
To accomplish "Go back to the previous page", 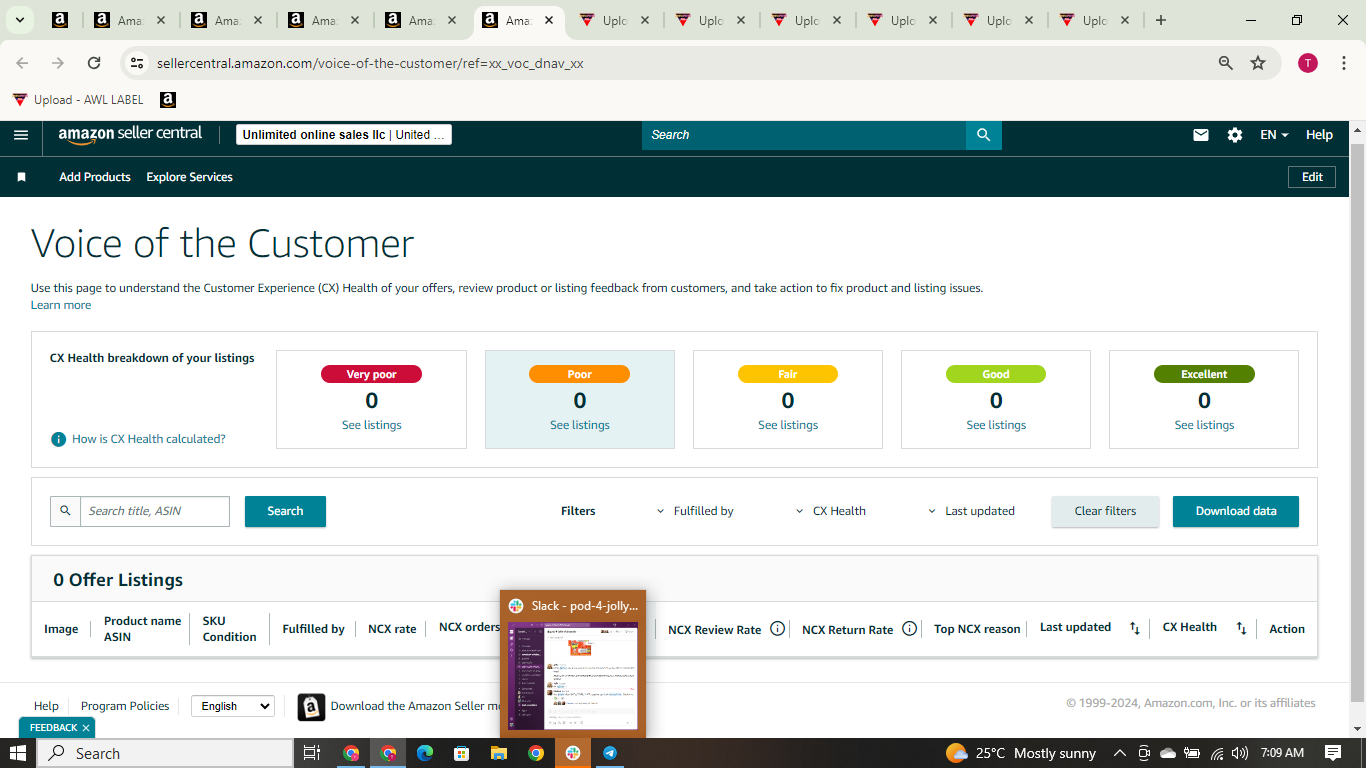I will click(x=22, y=63).
